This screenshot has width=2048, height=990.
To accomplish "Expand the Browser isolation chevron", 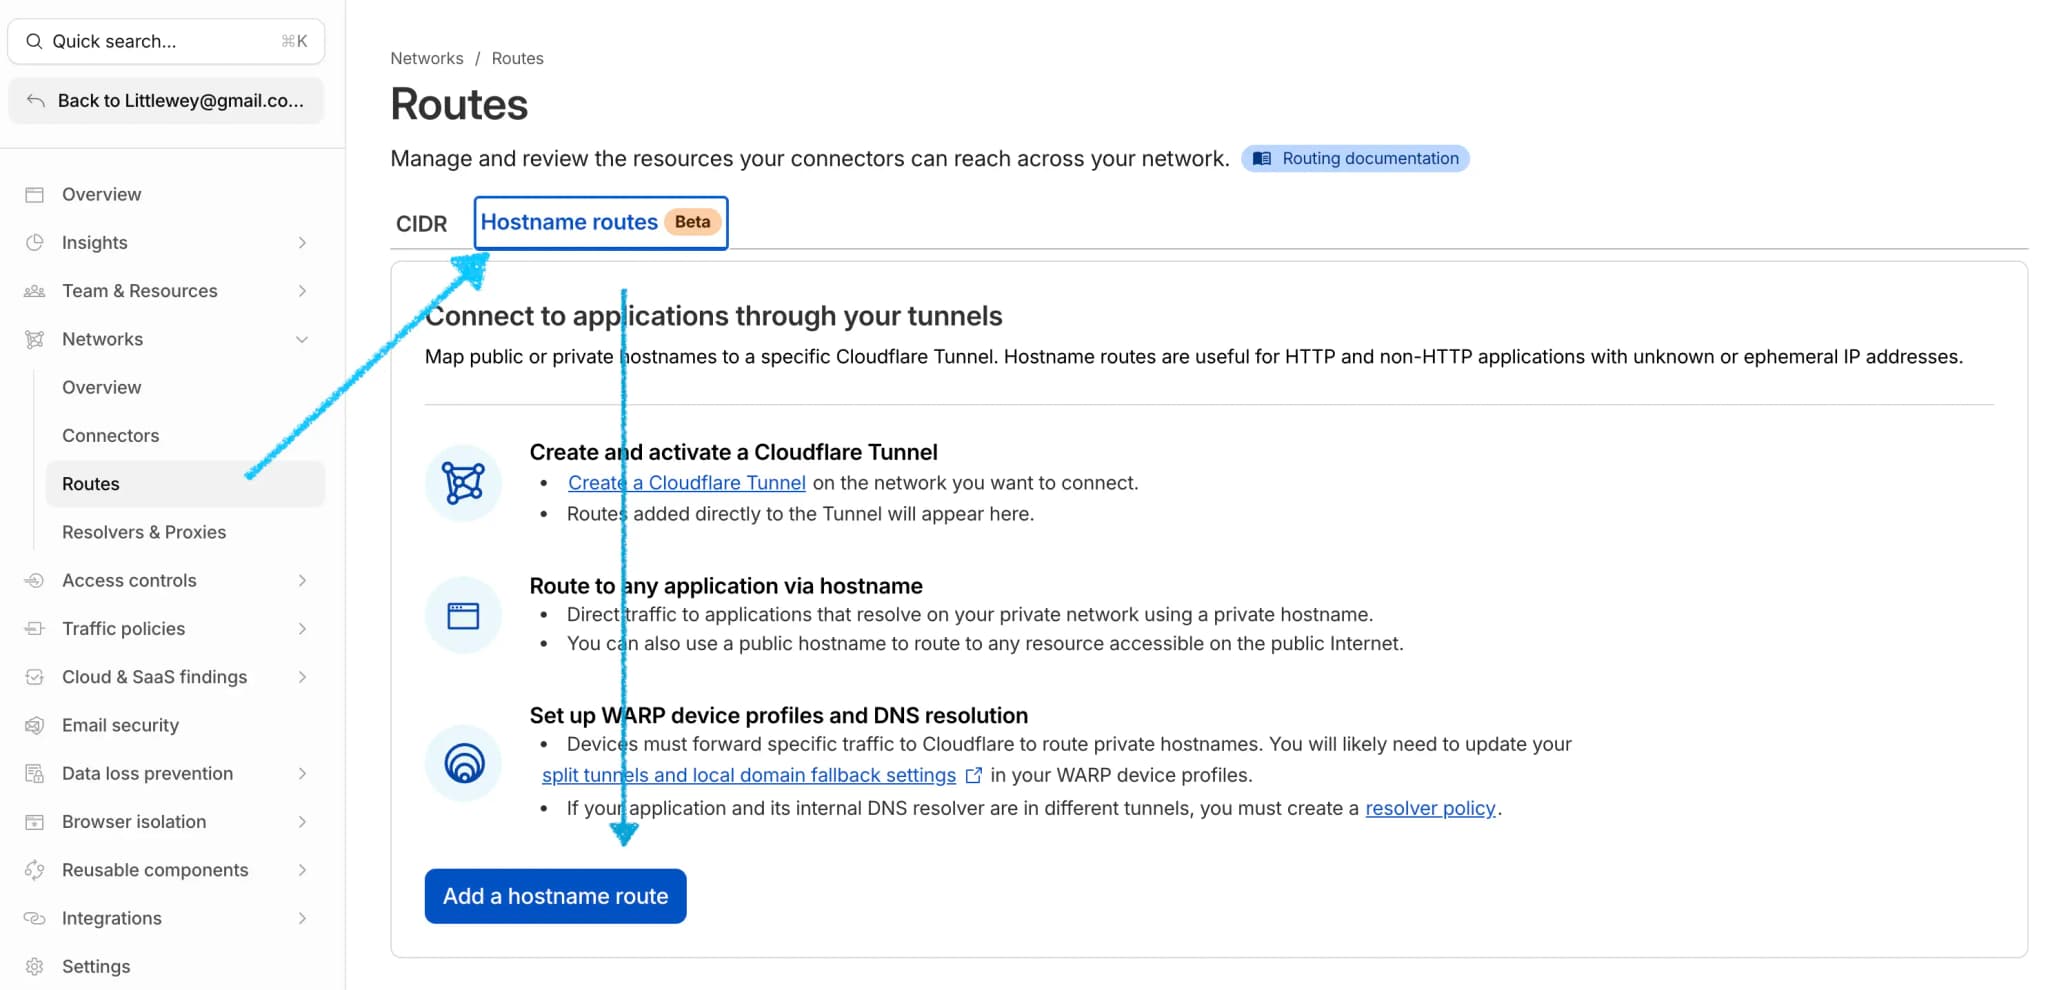I will (x=302, y=822).
